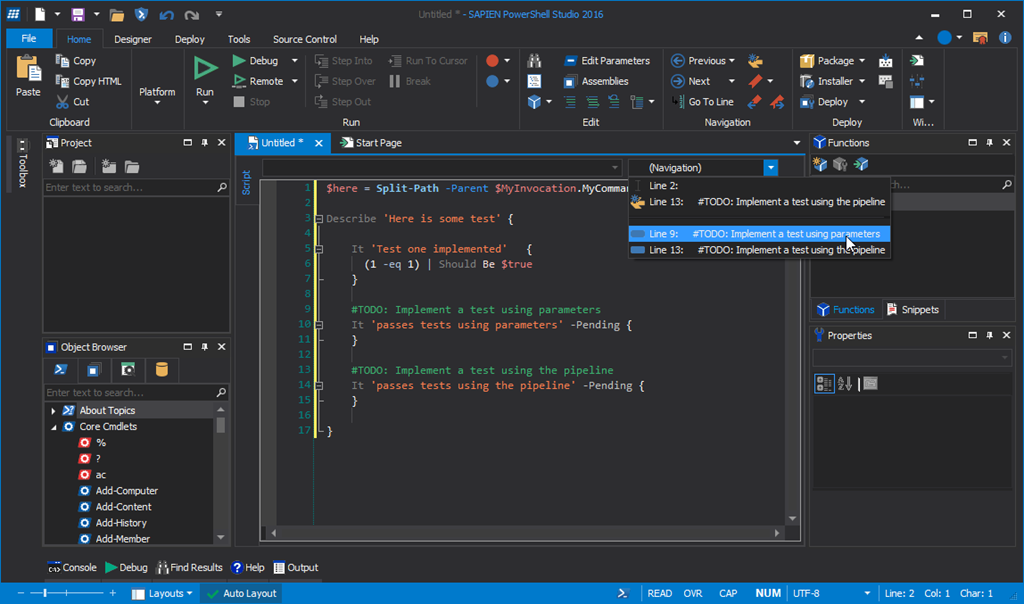Expand the Toolbox side panel

(x=22, y=163)
